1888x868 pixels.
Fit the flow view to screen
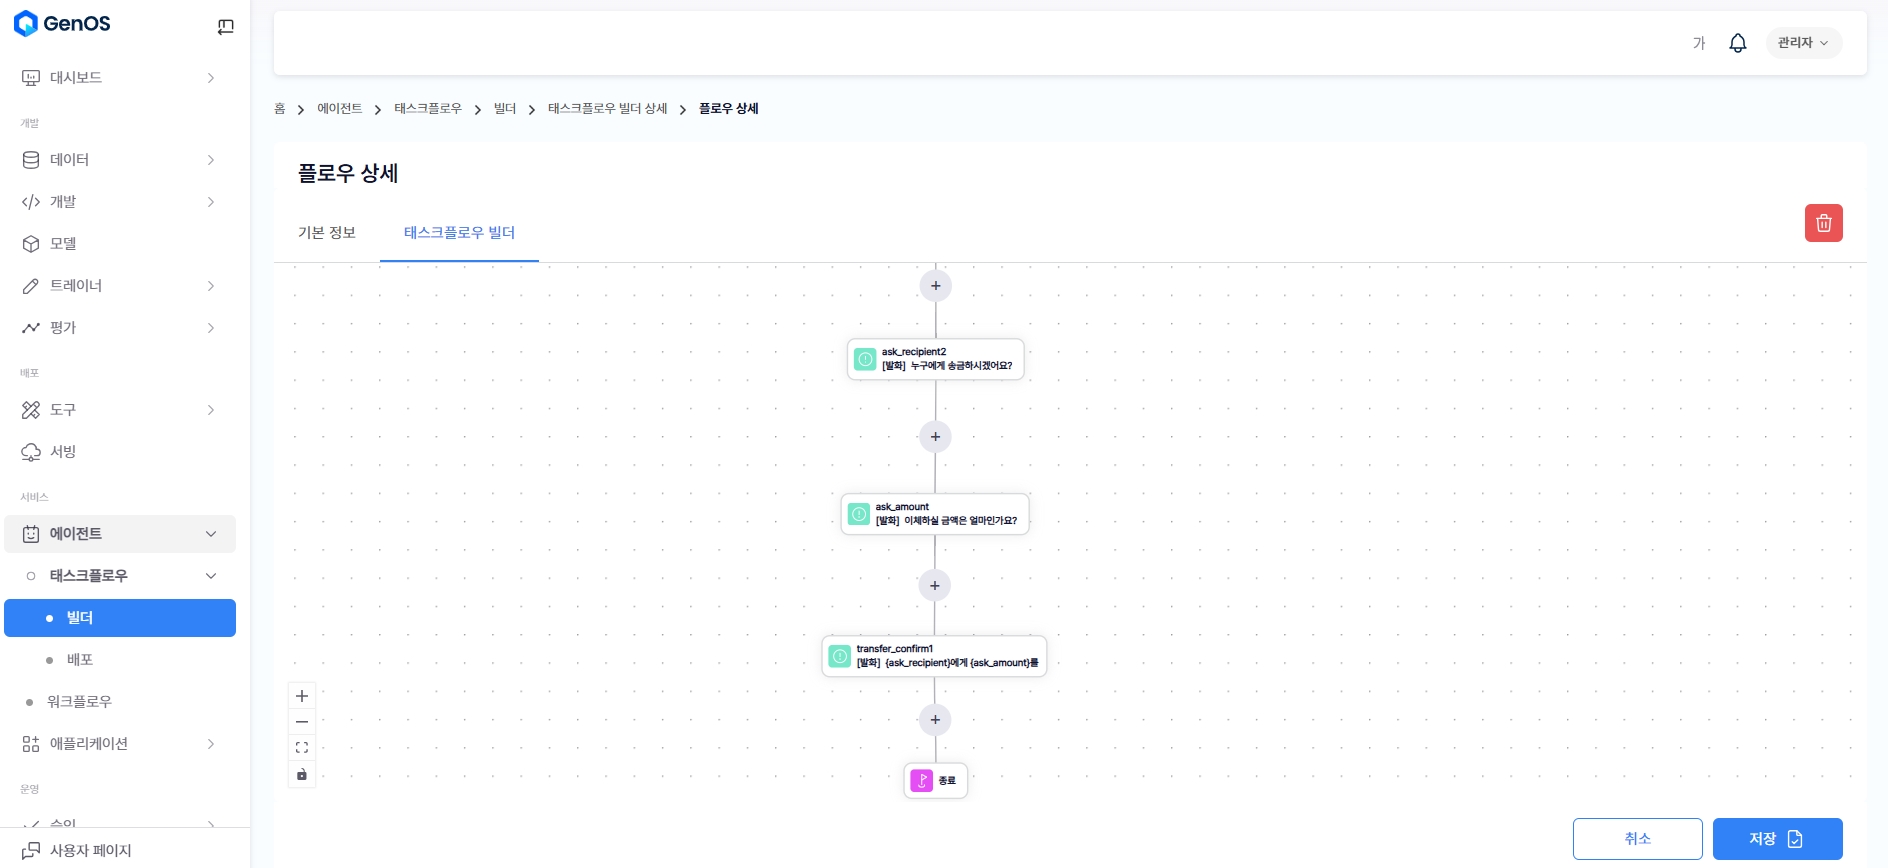tap(302, 748)
